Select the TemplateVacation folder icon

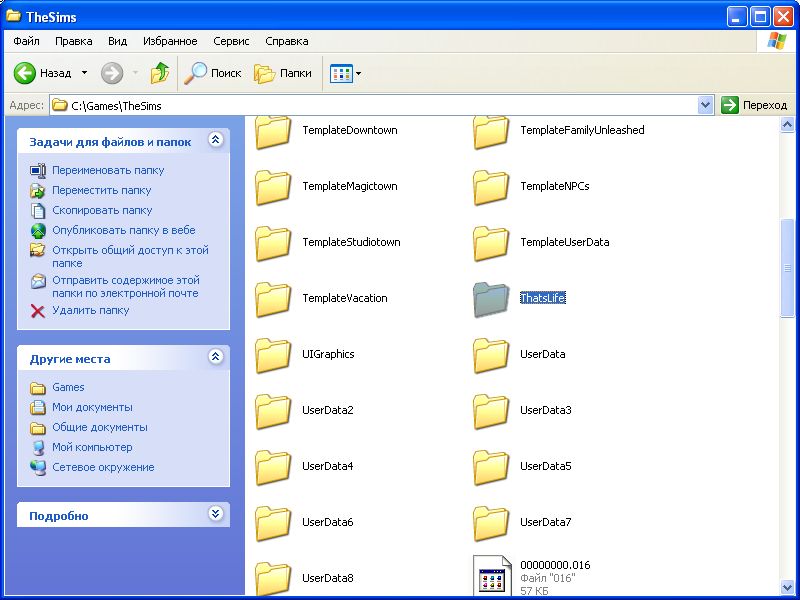click(x=273, y=299)
